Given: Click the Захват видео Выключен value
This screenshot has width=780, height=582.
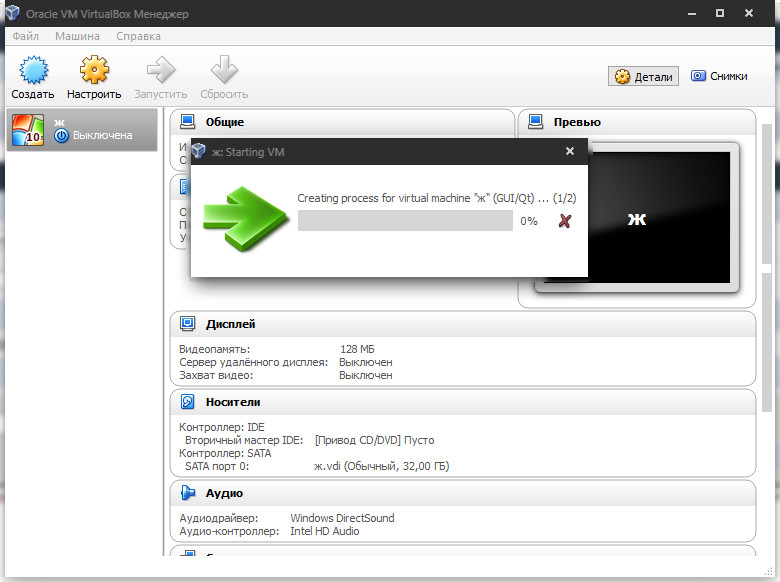Looking at the screenshot, I should coord(366,375).
